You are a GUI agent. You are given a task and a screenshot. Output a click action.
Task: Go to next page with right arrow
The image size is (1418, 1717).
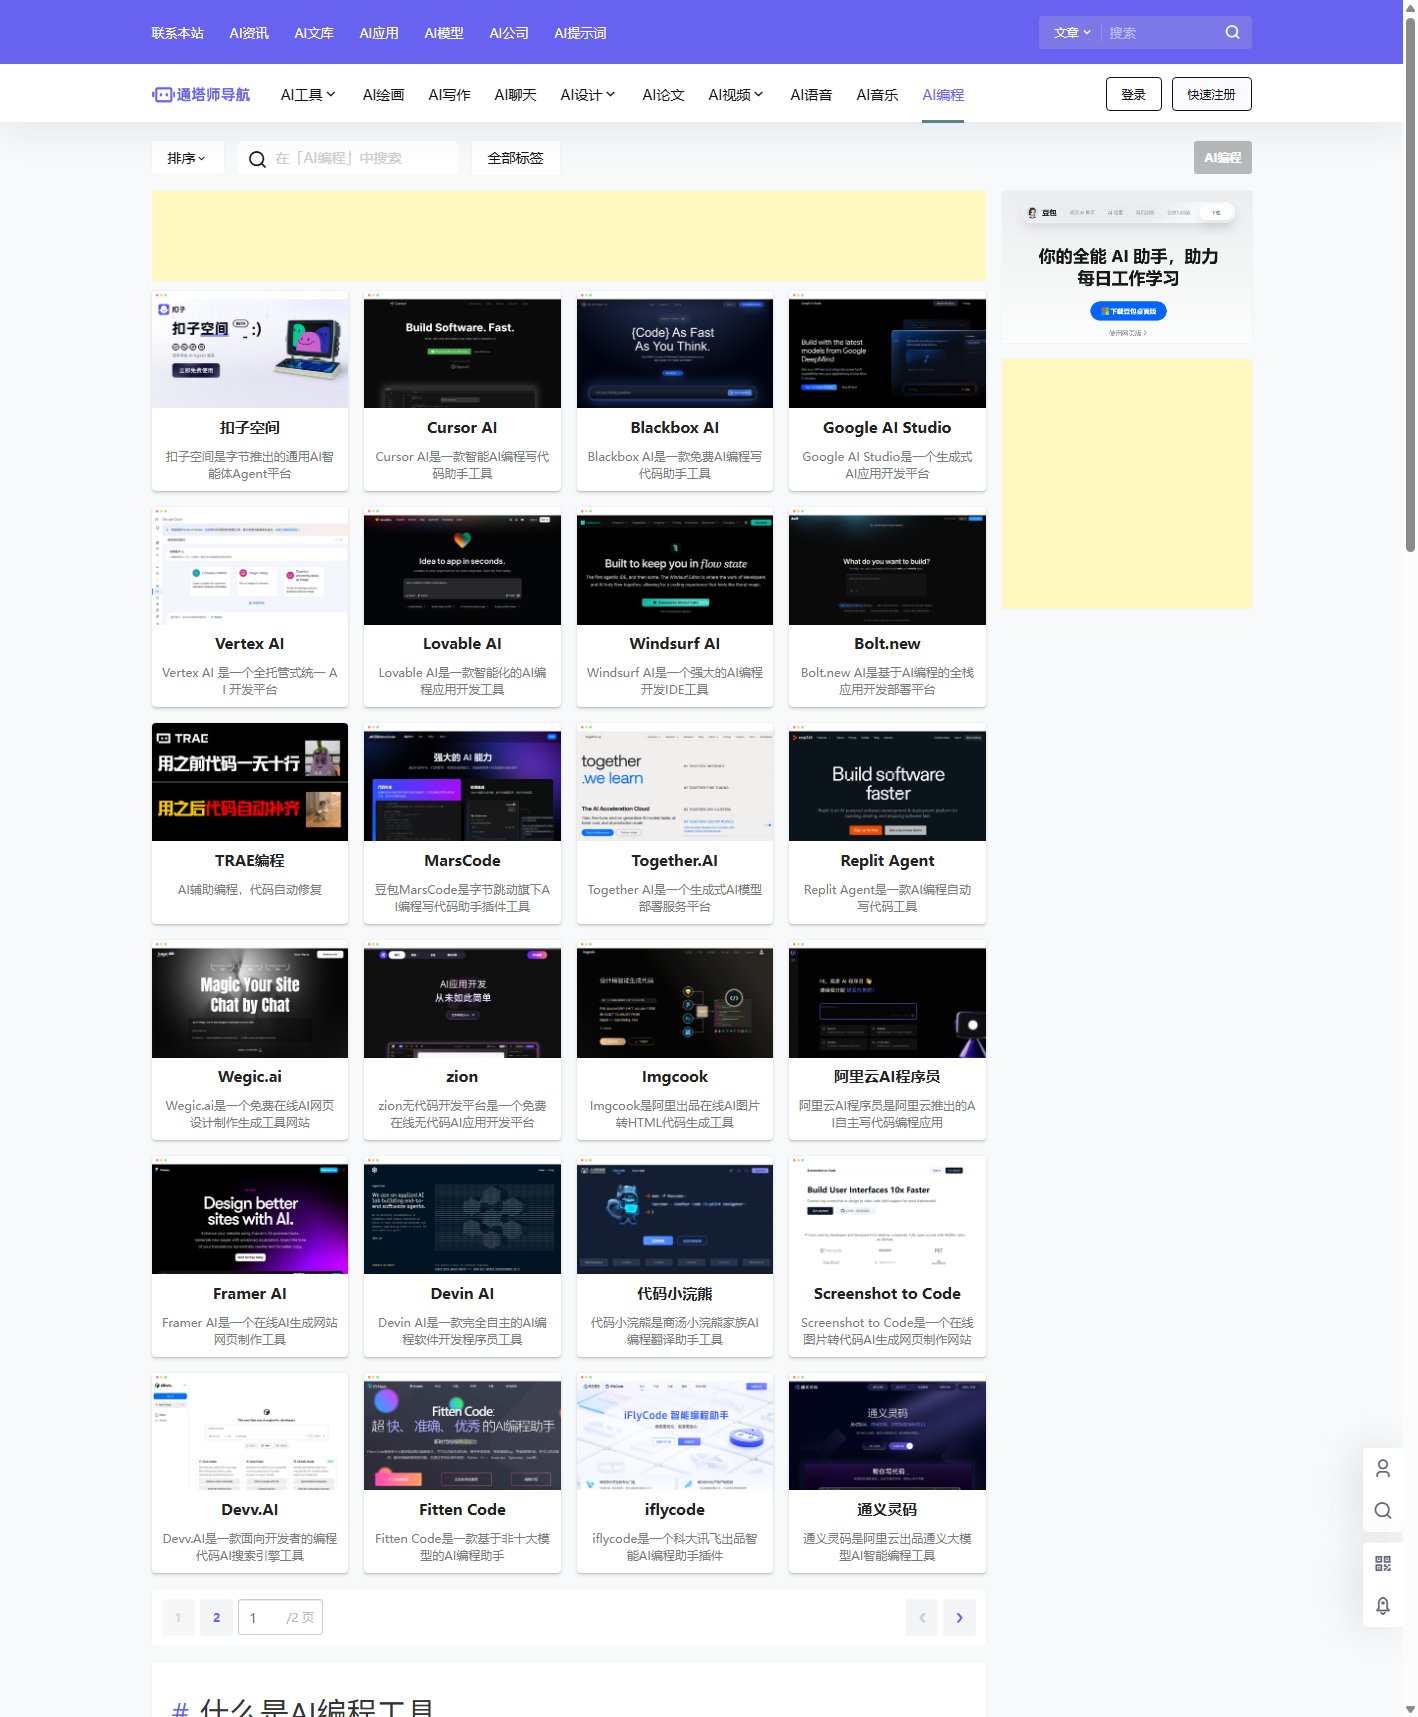coord(959,1617)
